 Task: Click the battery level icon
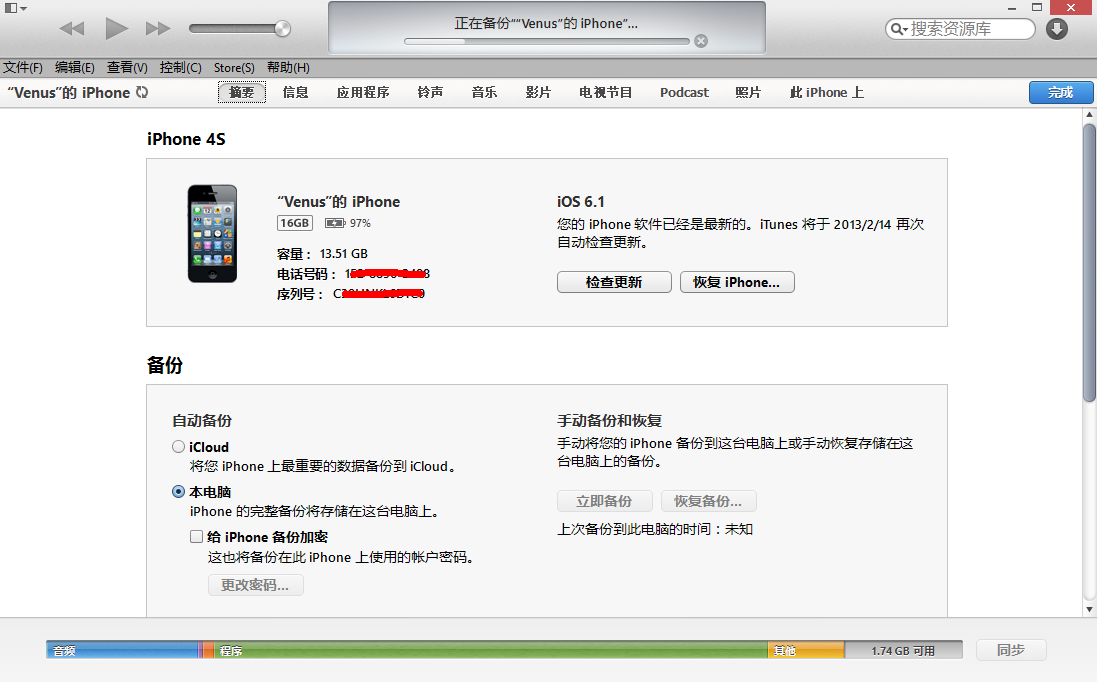pos(335,223)
